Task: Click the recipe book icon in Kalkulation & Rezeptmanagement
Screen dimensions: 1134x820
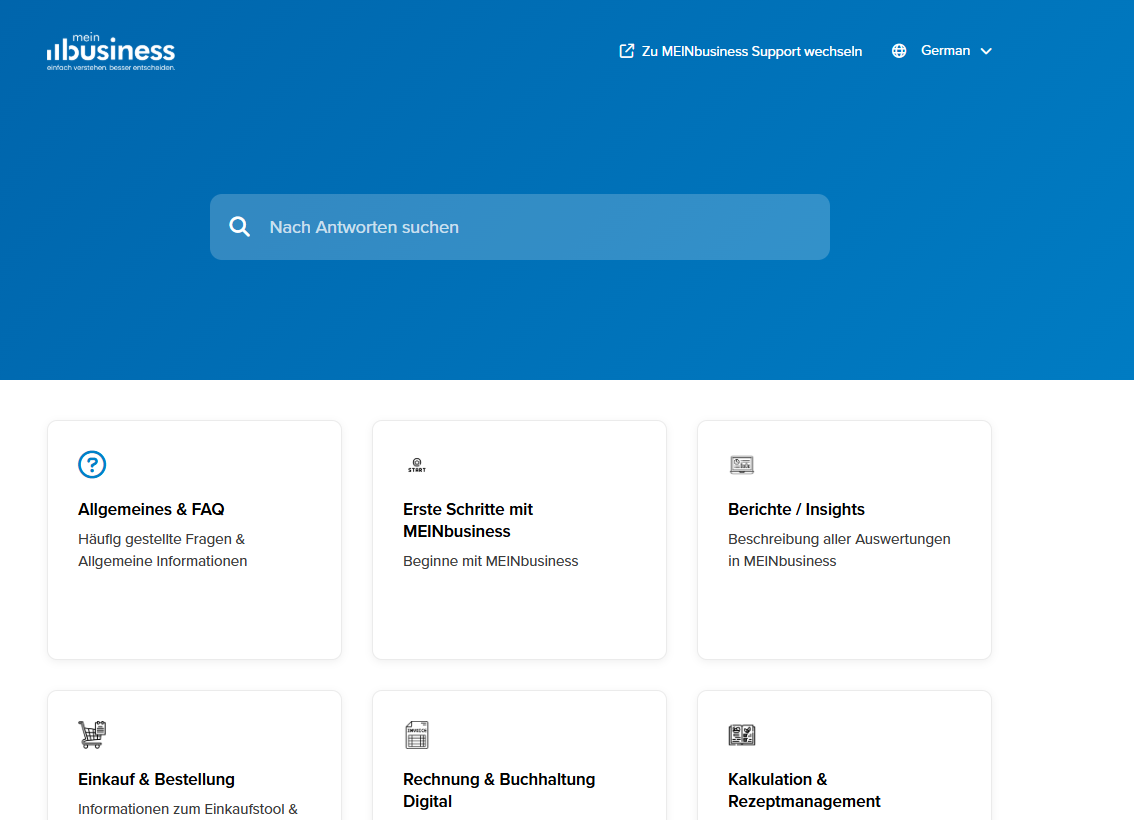Action: (742, 735)
